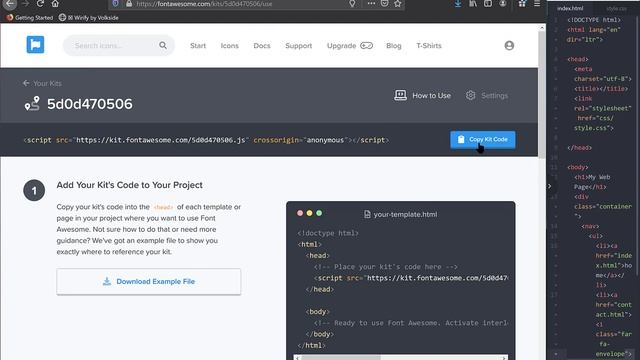Click the search magnifier icon

click(163, 45)
